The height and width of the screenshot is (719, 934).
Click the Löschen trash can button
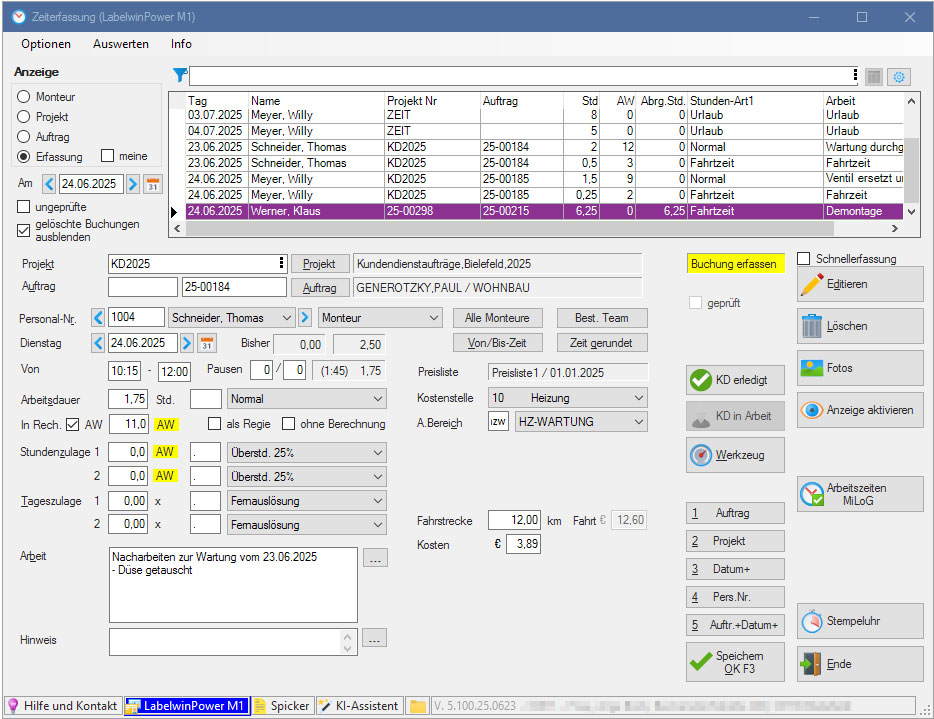point(860,326)
